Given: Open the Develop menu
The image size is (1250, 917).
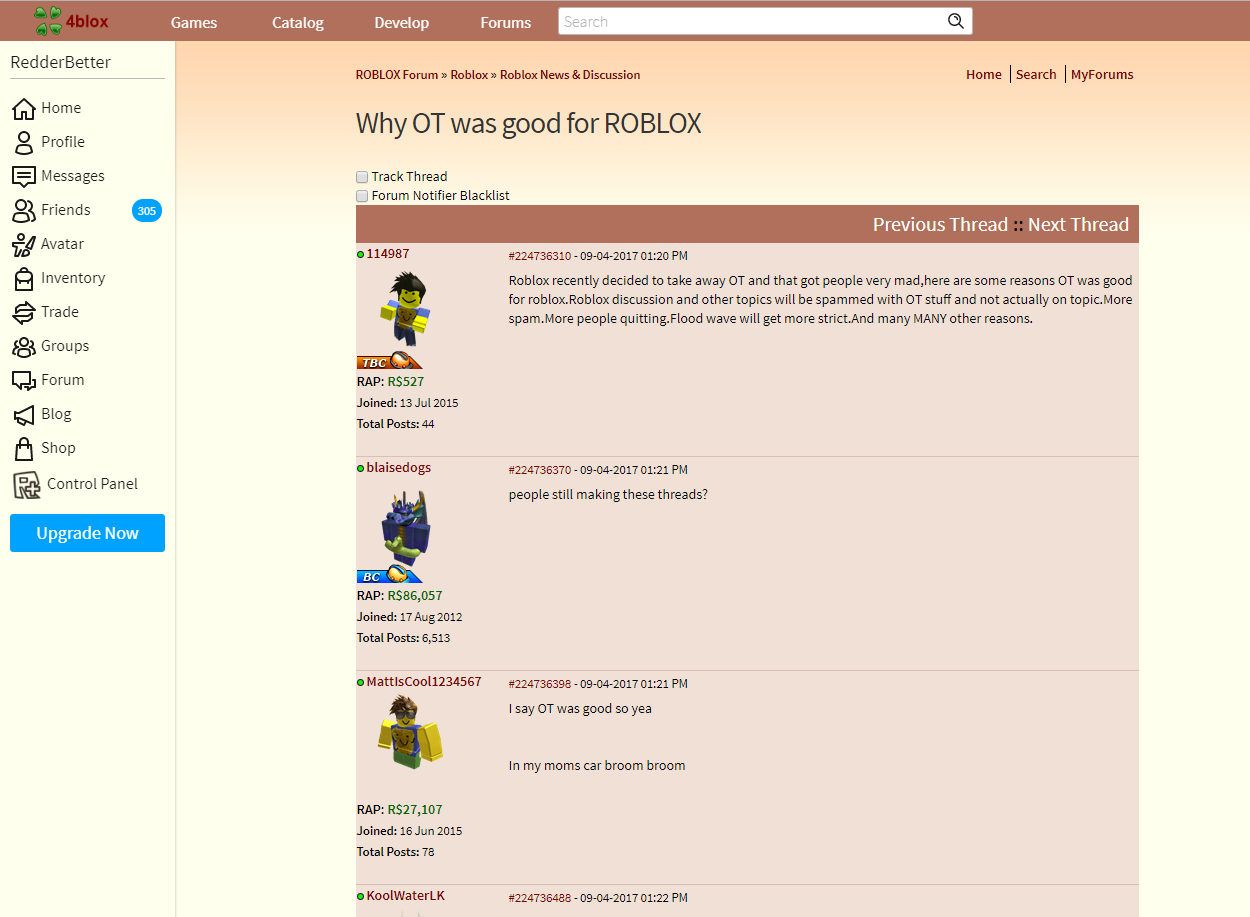Looking at the screenshot, I should tap(402, 22).
